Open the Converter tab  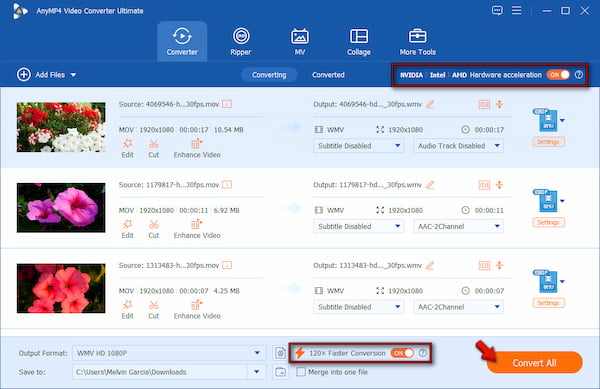182,41
